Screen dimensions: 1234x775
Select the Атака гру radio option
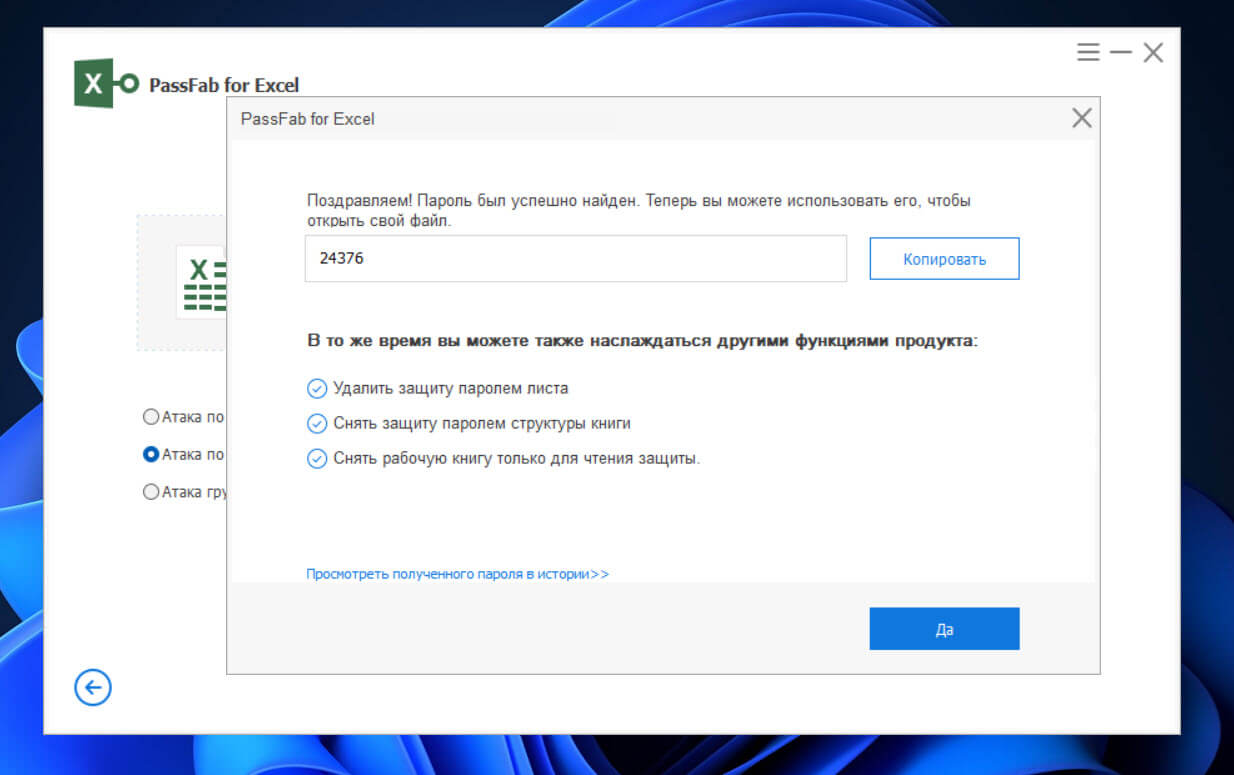tap(151, 492)
